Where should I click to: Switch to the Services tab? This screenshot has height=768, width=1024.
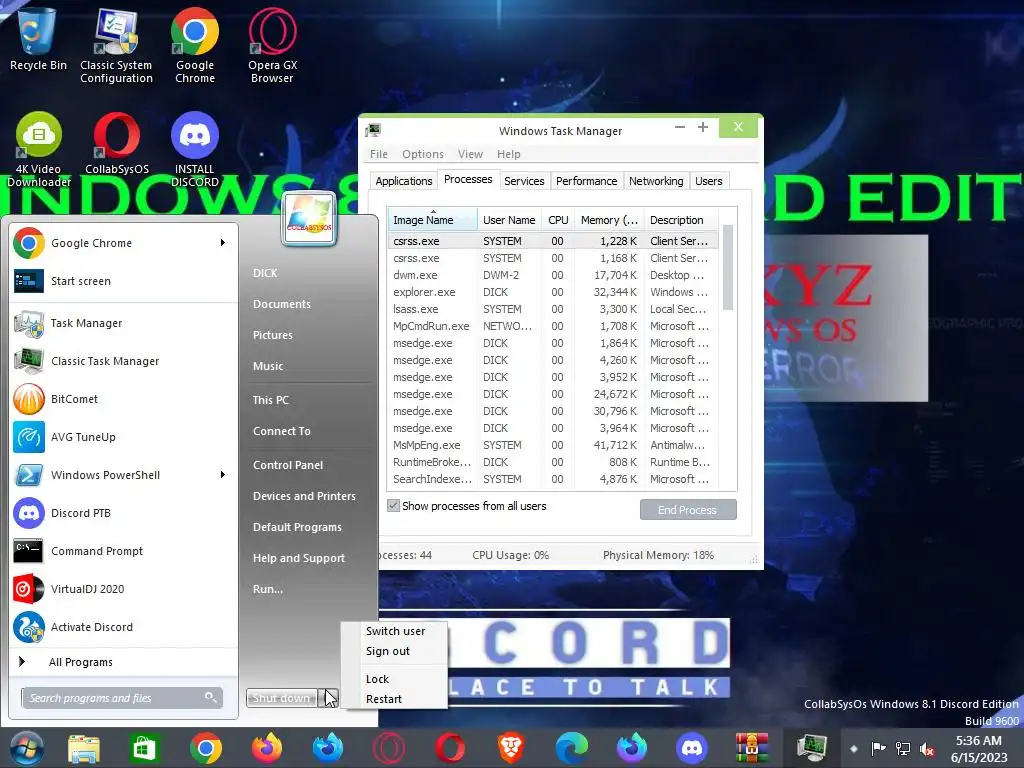[x=524, y=181]
